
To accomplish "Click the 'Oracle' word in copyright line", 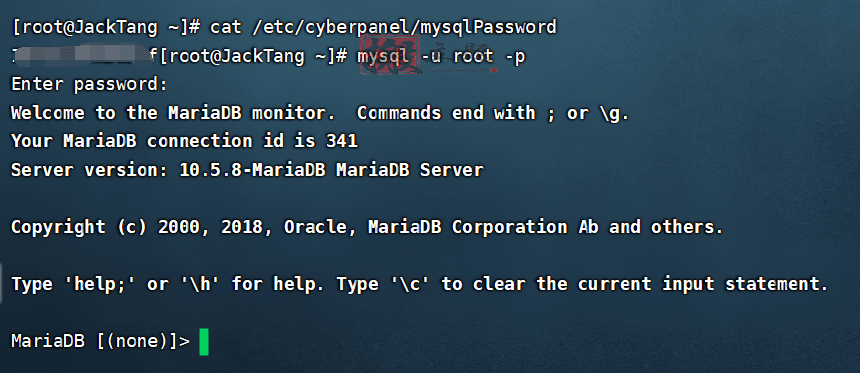I will pyautogui.click(x=315, y=227).
